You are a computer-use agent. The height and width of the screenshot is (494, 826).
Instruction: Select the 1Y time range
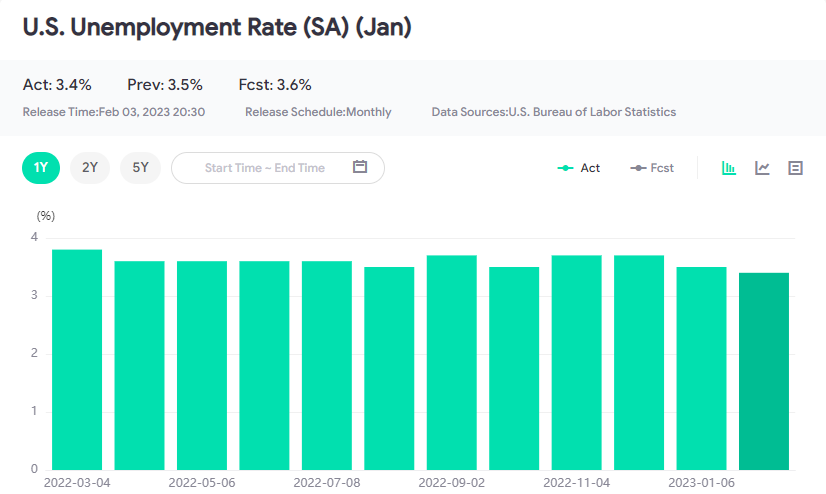coord(41,168)
